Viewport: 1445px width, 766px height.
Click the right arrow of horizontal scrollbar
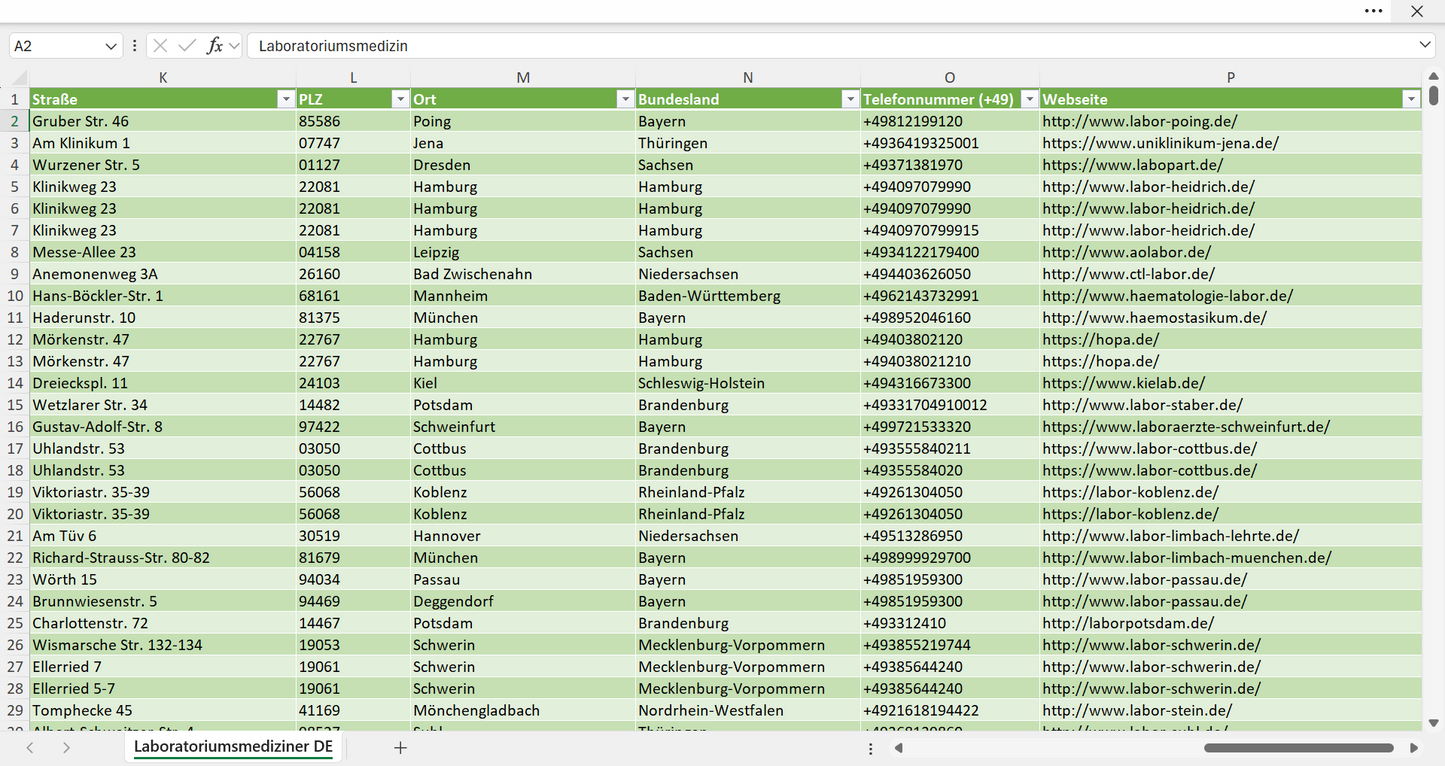pyautogui.click(x=1414, y=748)
